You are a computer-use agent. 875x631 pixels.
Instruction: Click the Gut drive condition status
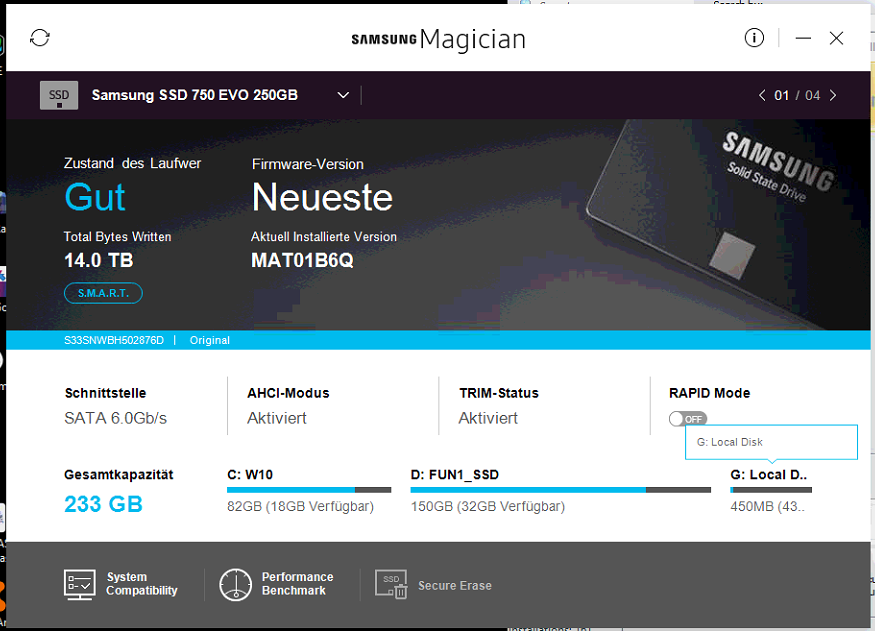[95, 198]
